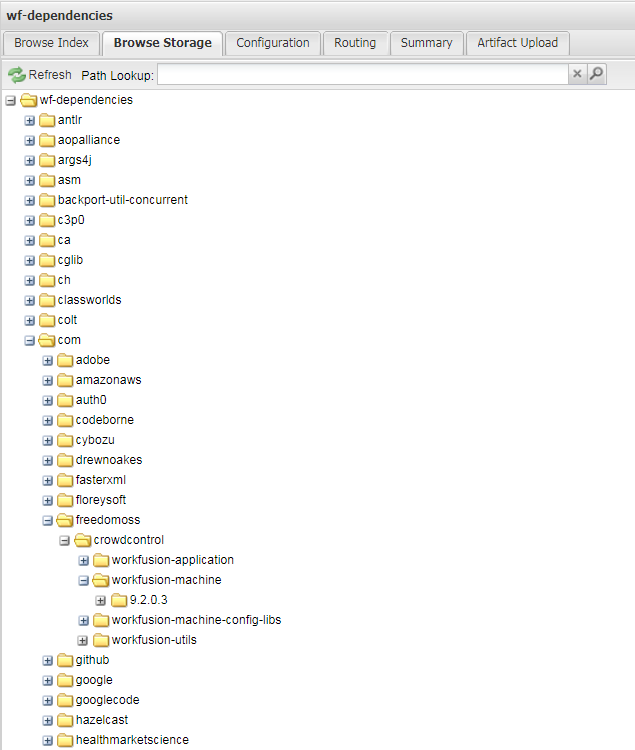Expand the github folder node
This screenshot has width=635, height=750.
tap(47, 661)
